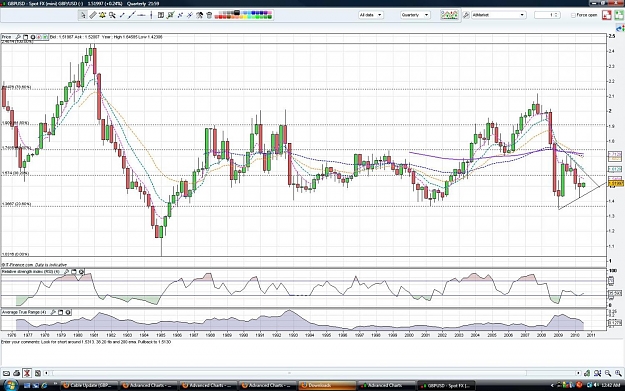This screenshot has height=391, width=625.
Task: Click the pin drawings tool
Action: coord(180,15)
